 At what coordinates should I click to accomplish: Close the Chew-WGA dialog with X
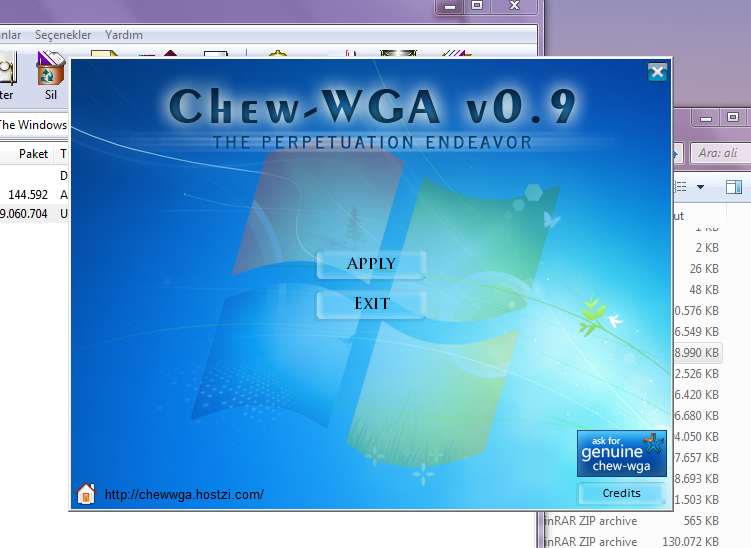pyautogui.click(x=658, y=72)
